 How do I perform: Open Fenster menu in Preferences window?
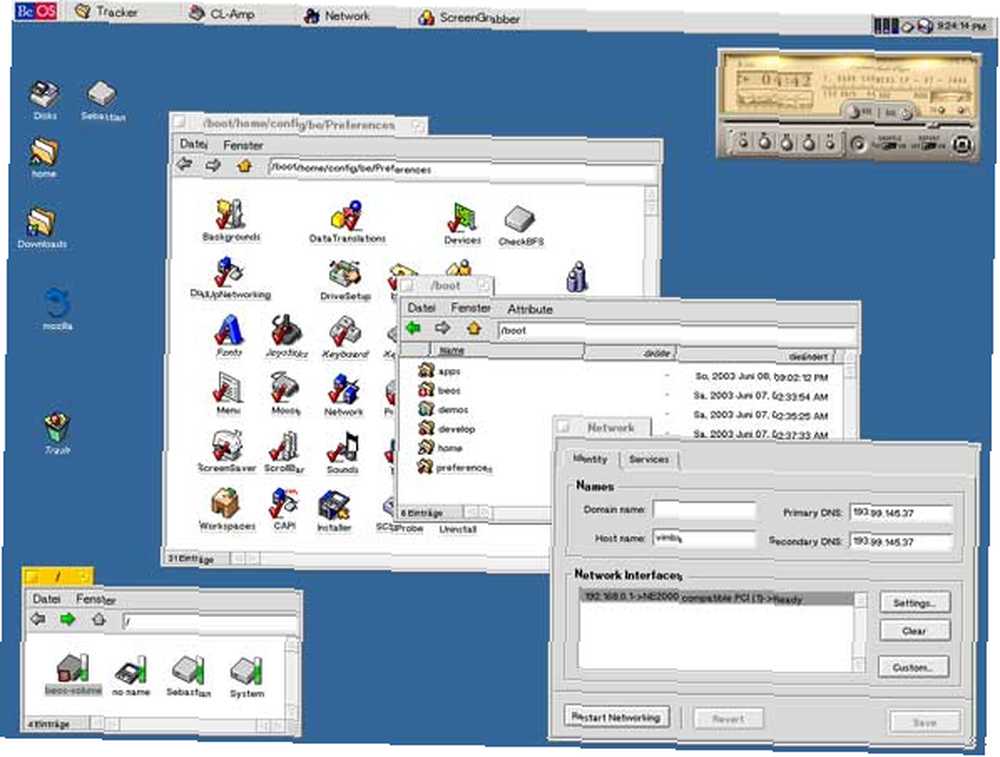click(243, 145)
